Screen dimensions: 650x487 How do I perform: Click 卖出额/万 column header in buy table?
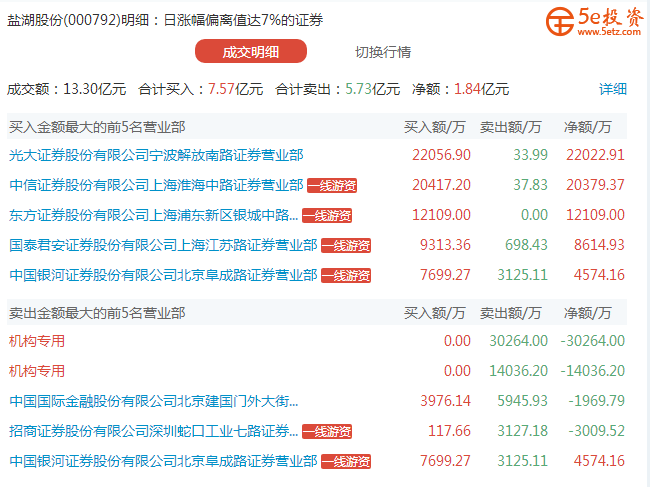pyautogui.click(x=511, y=127)
